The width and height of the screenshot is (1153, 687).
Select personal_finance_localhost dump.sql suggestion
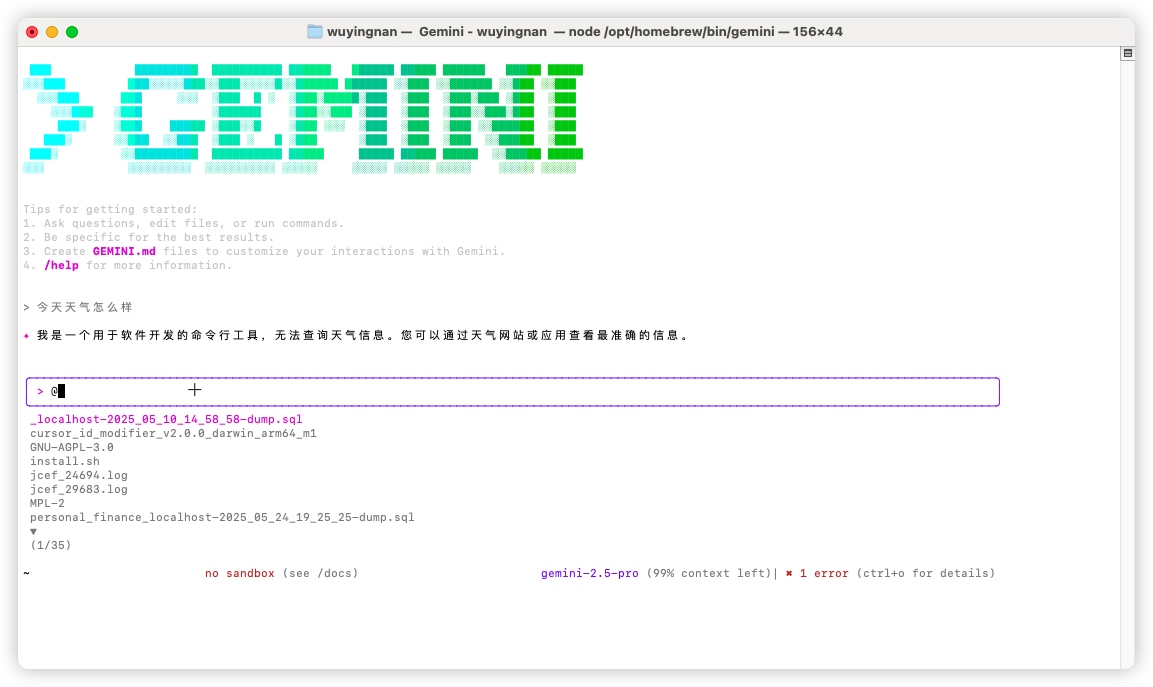[x=222, y=517]
